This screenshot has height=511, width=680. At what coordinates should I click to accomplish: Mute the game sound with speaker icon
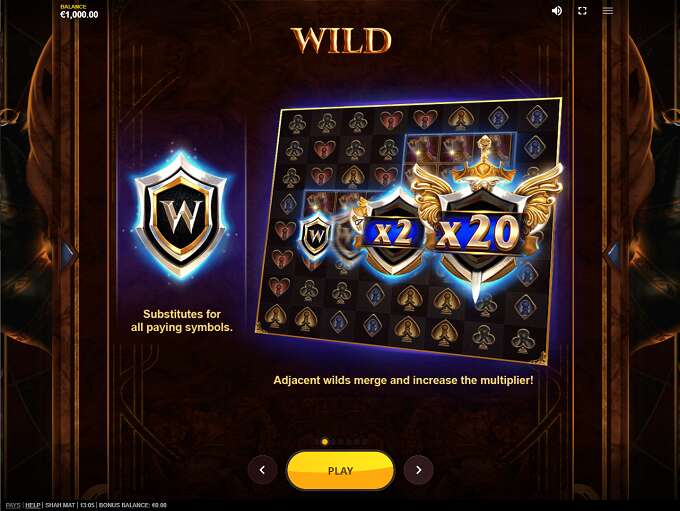pos(556,11)
